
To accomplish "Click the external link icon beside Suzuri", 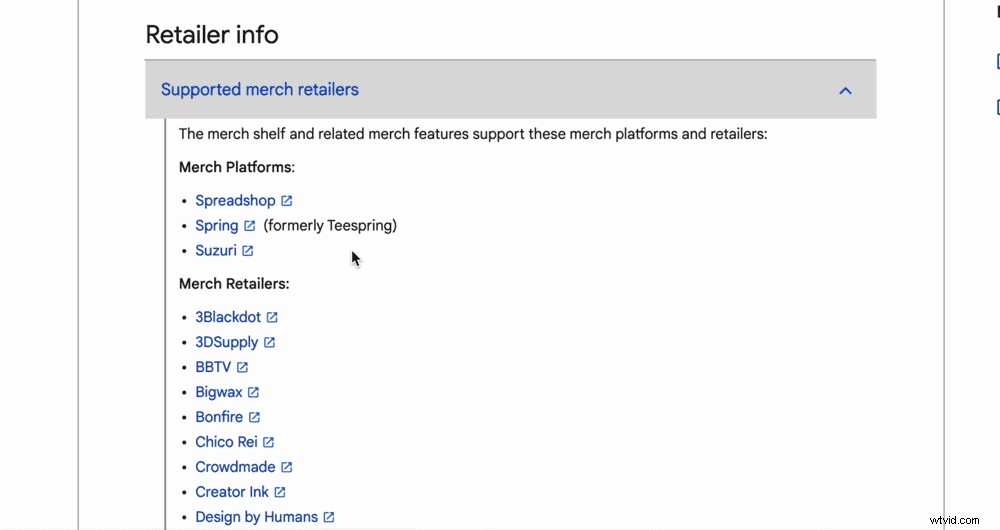I will (x=248, y=251).
